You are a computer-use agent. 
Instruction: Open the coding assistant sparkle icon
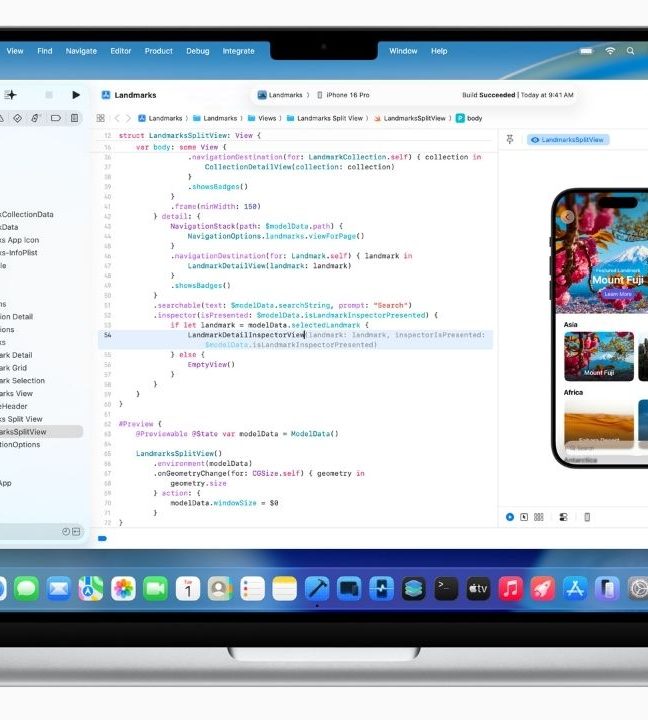click(11, 95)
